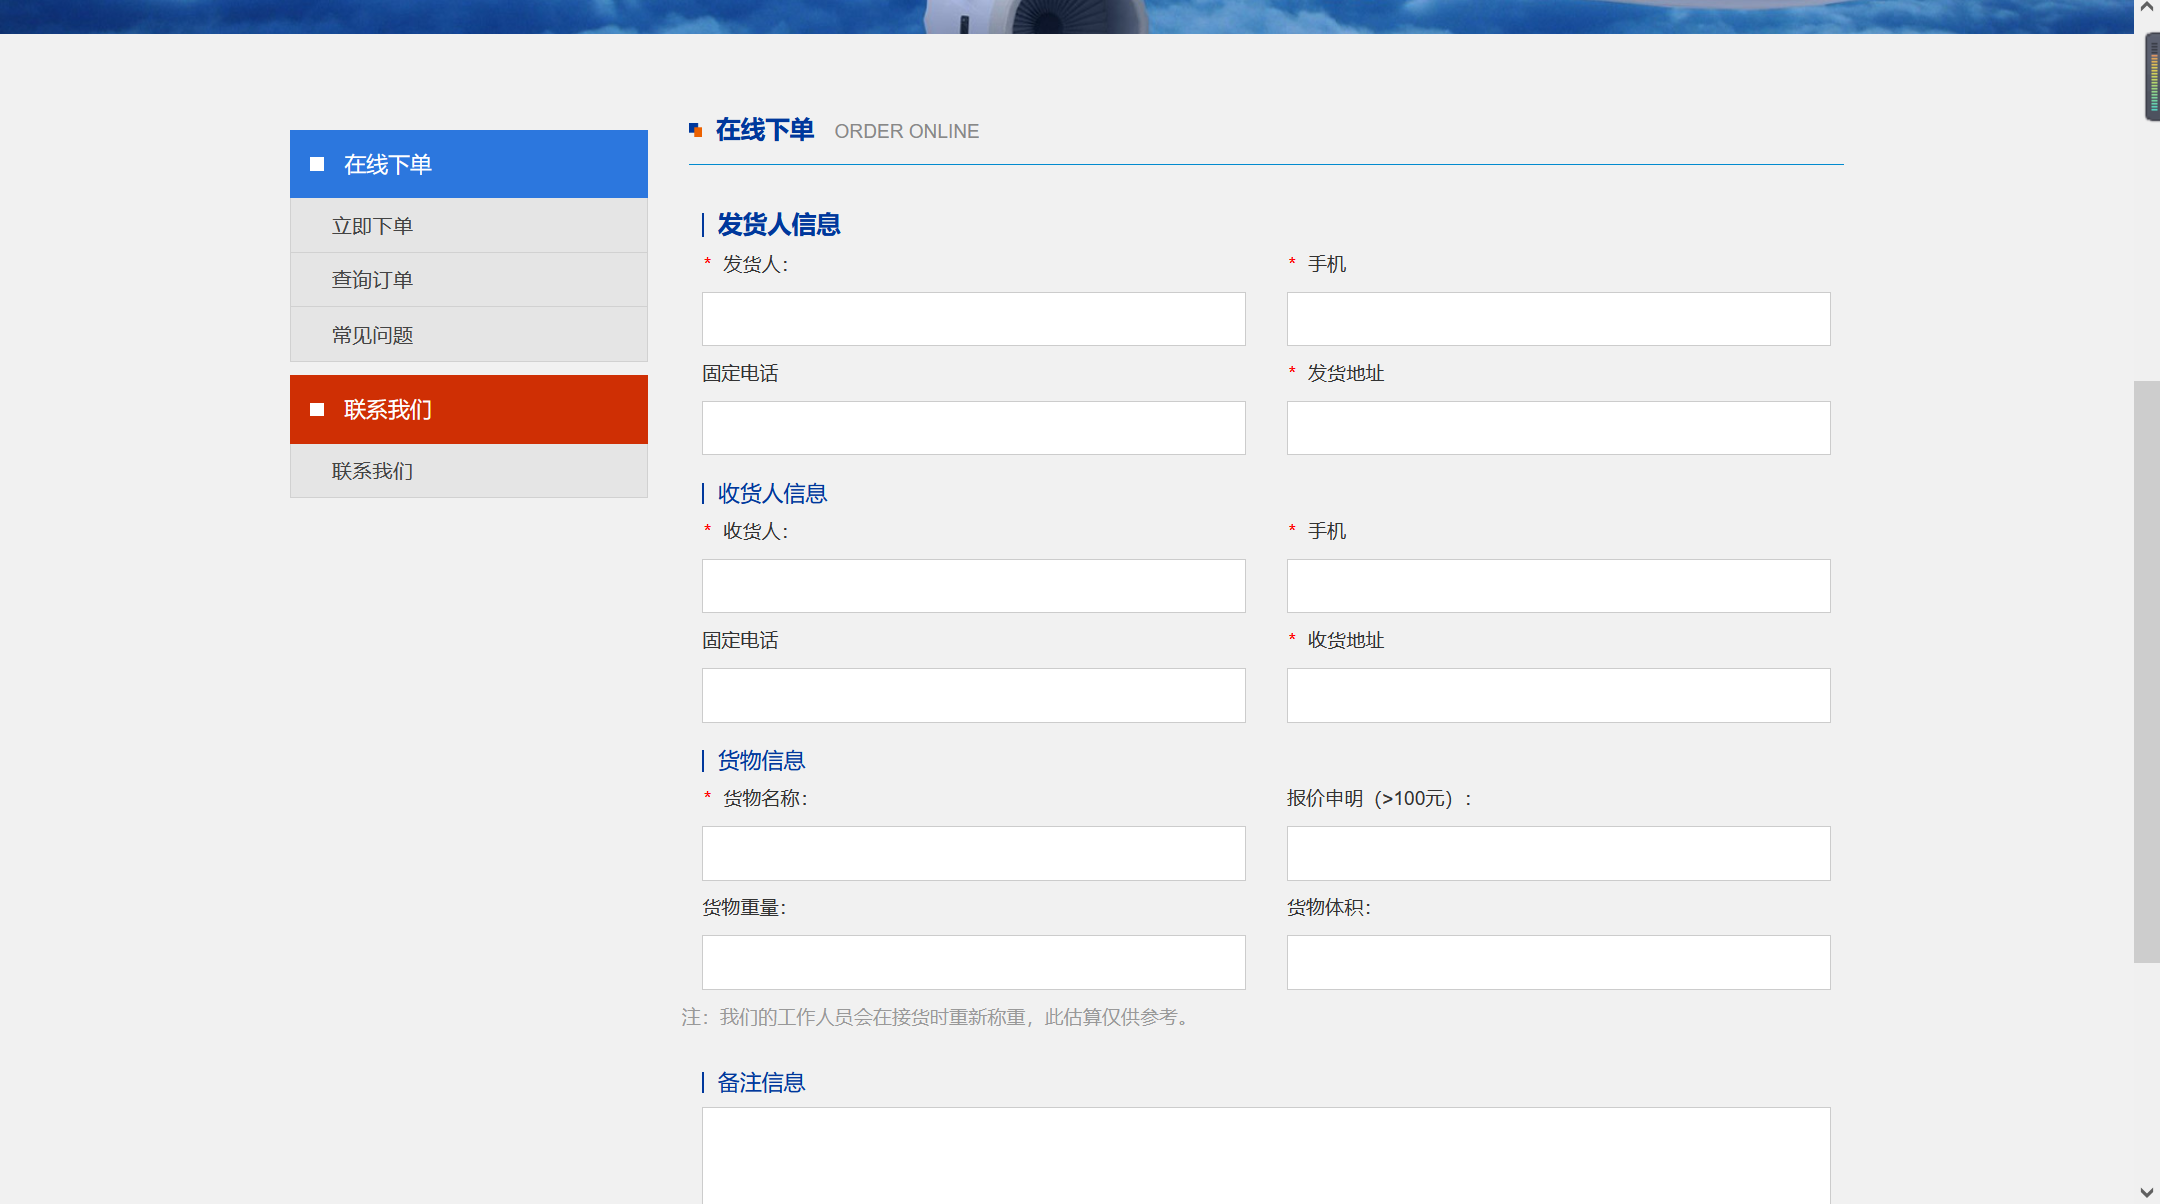Focus the 收货人 name input field

coord(973,586)
